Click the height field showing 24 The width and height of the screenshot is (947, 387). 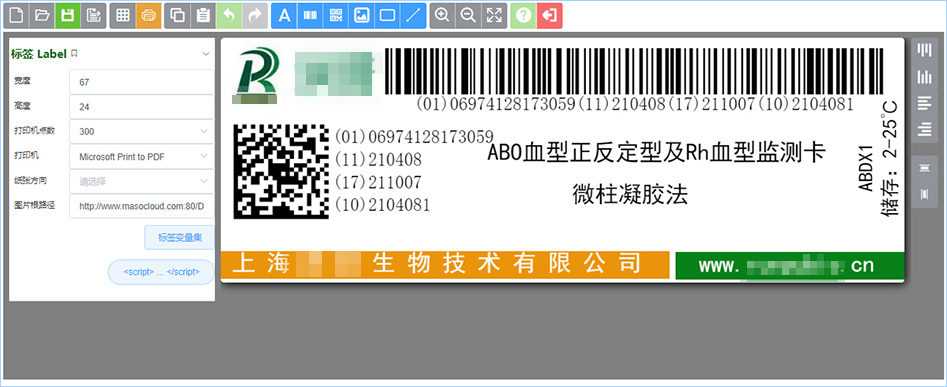pyautogui.click(x=142, y=107)
